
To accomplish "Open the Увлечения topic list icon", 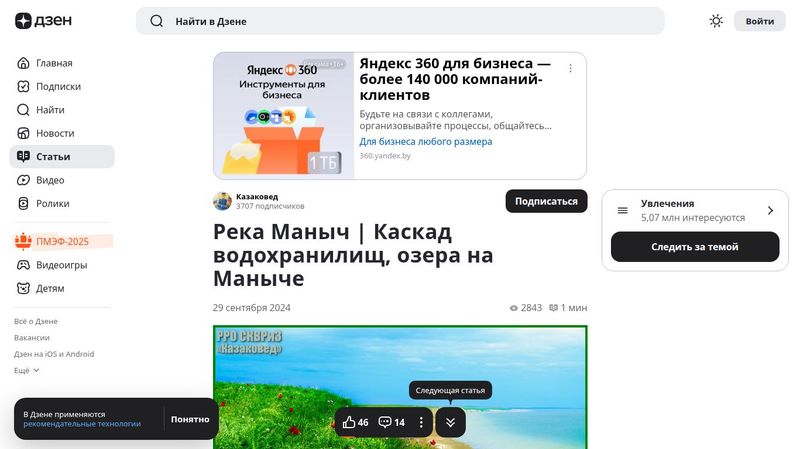I will click(x=622, y=210).
